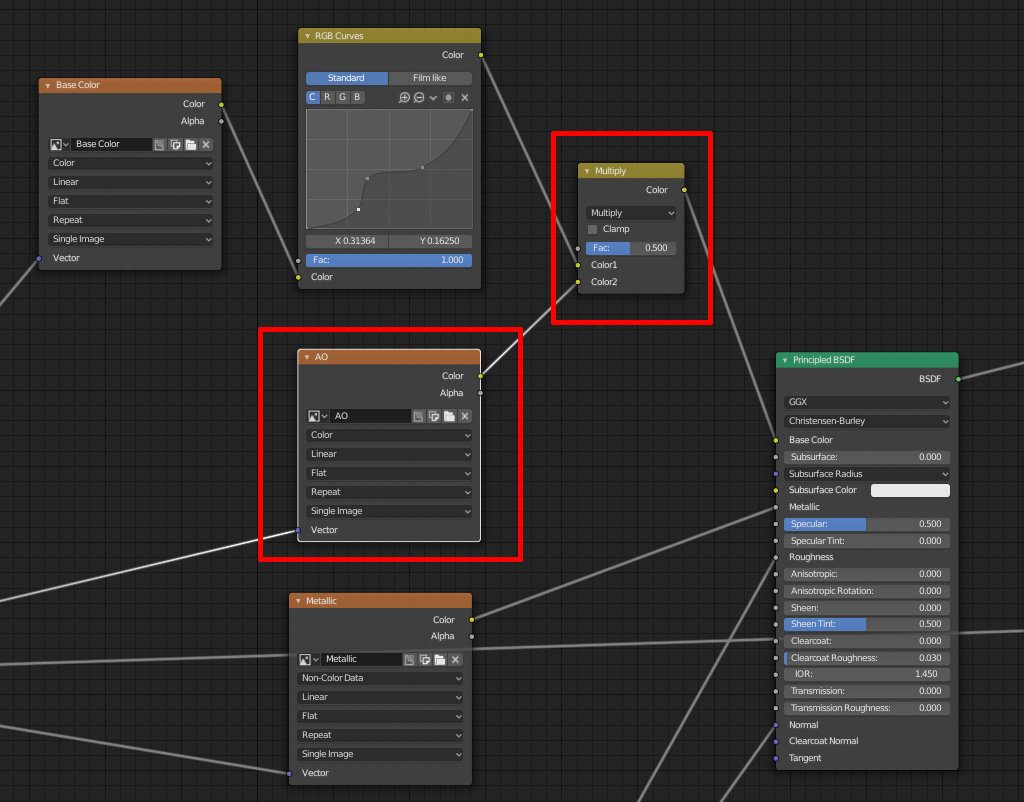Click the Principled BSDF output socket
Screen dimensions: 1024x802
959,379
